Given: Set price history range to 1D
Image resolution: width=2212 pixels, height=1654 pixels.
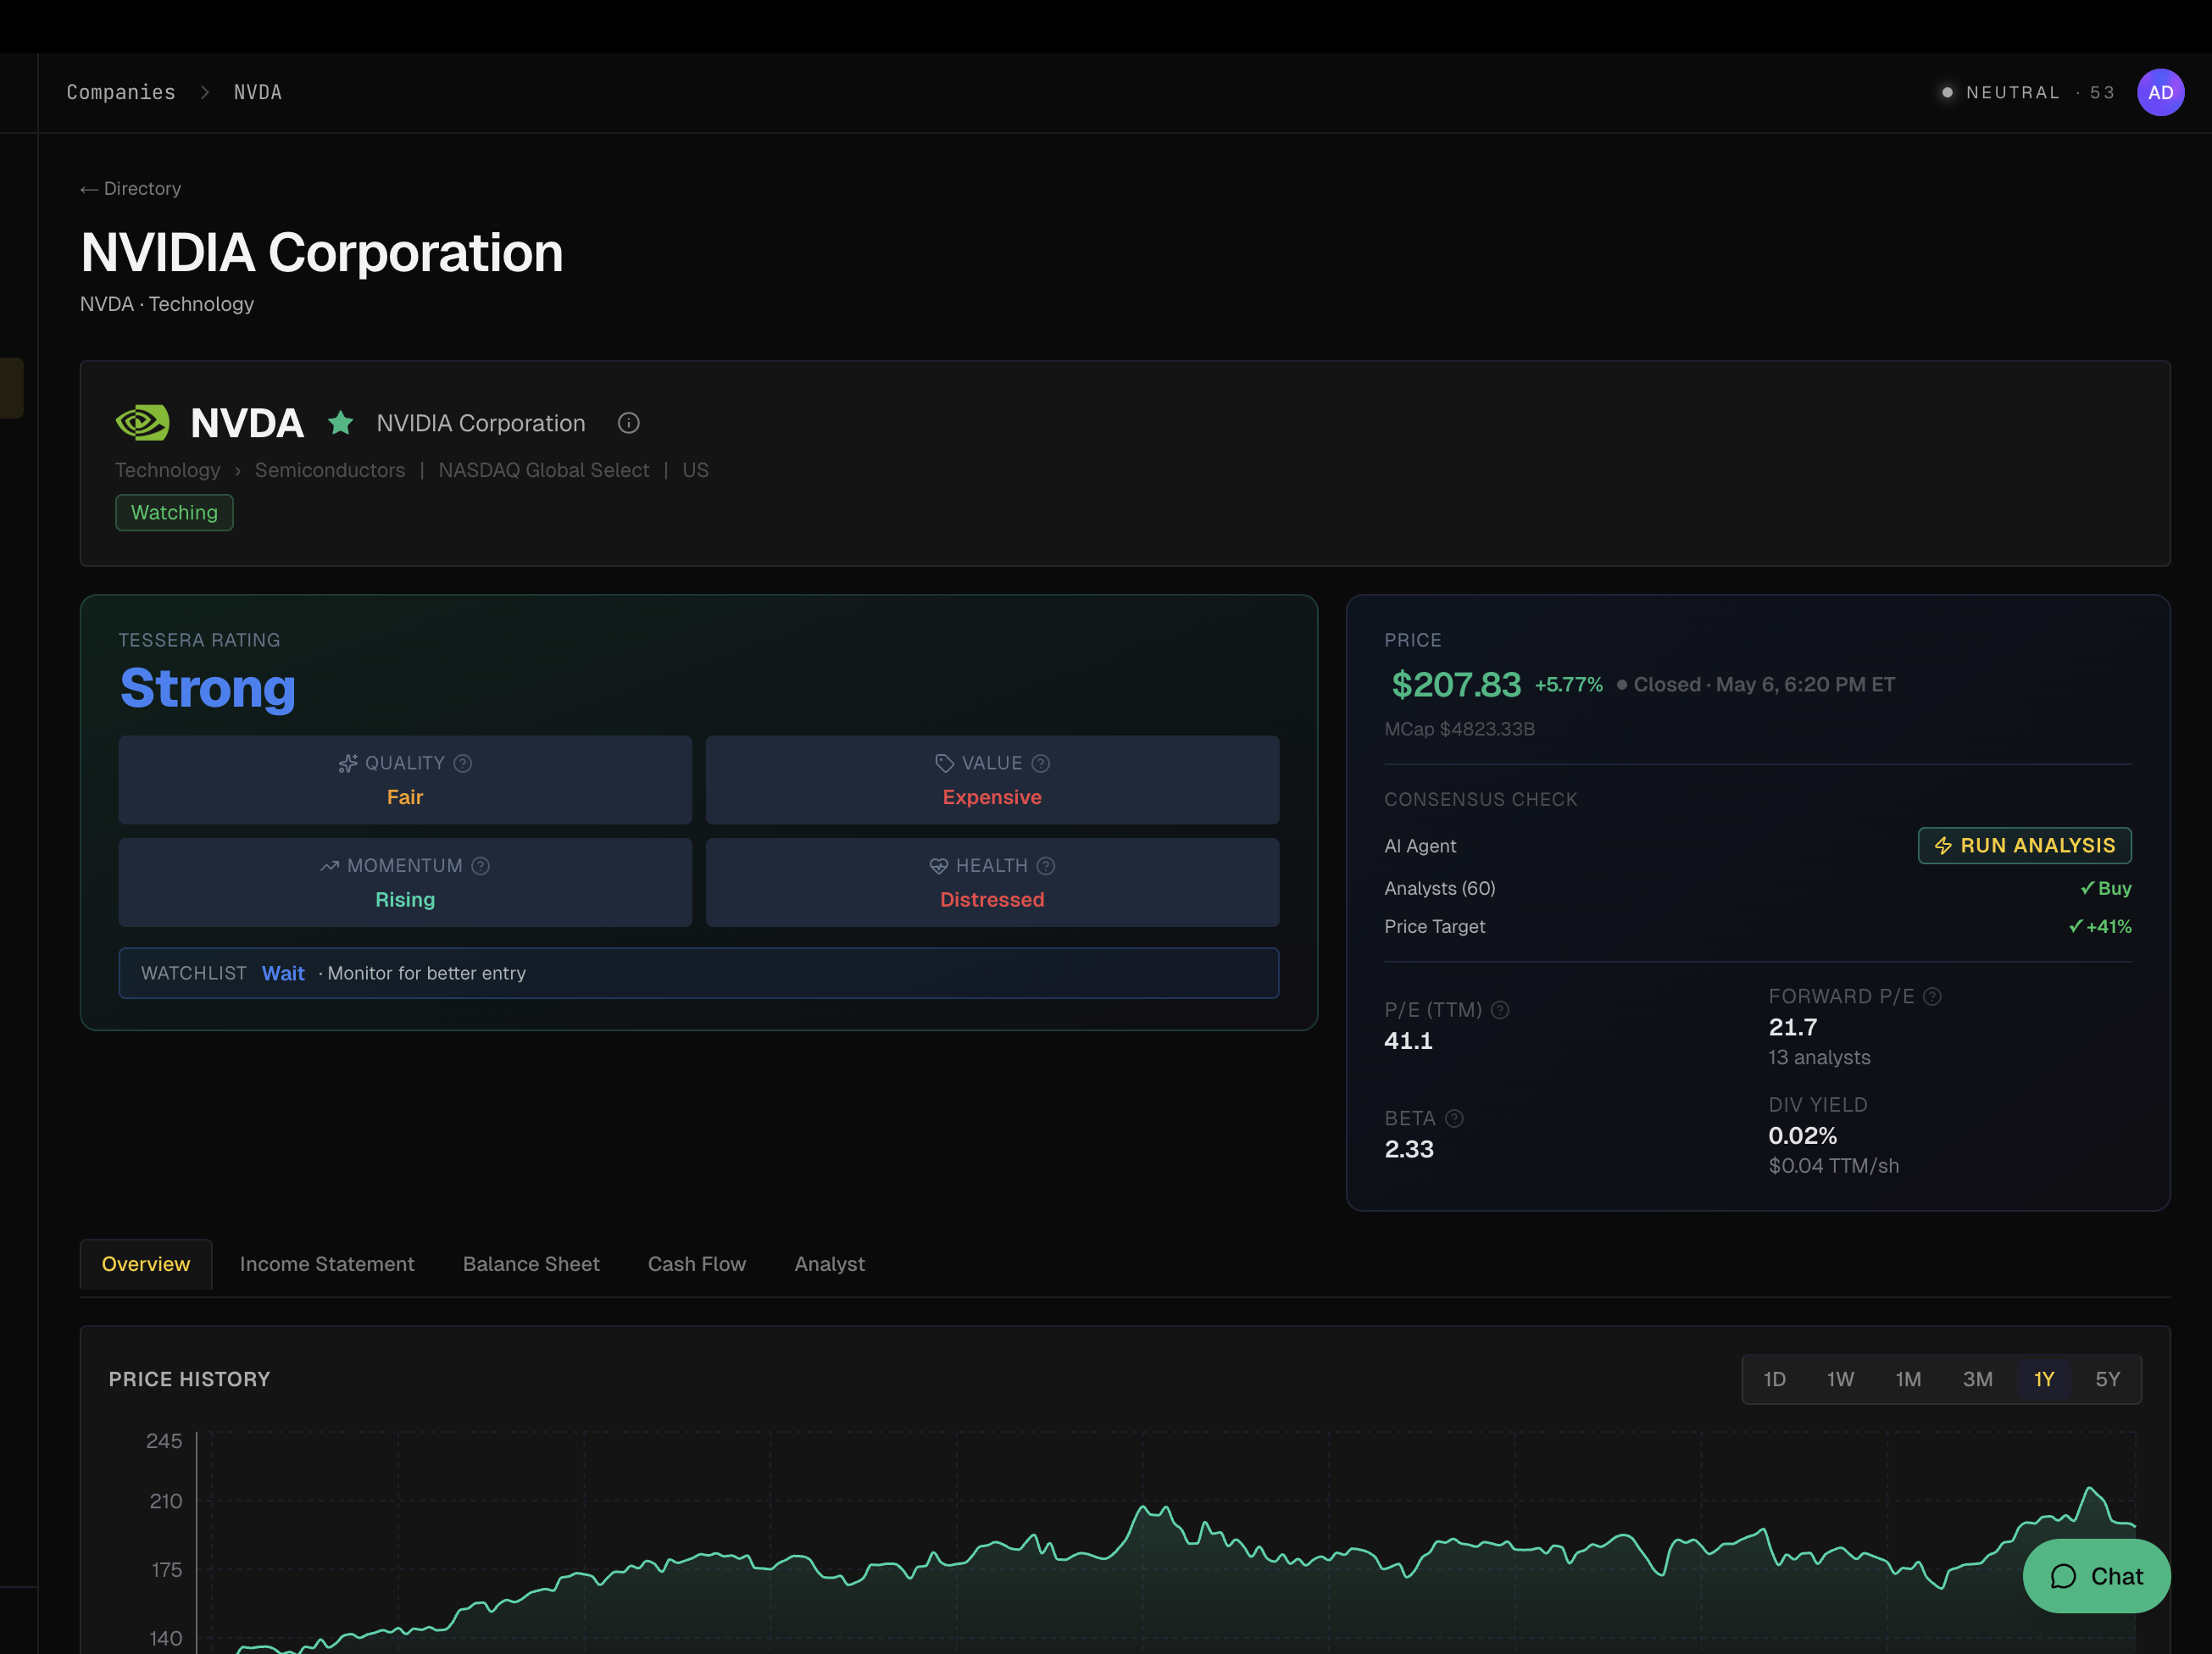Looking at the screenshot, I should click(x=1775, y=1380).
